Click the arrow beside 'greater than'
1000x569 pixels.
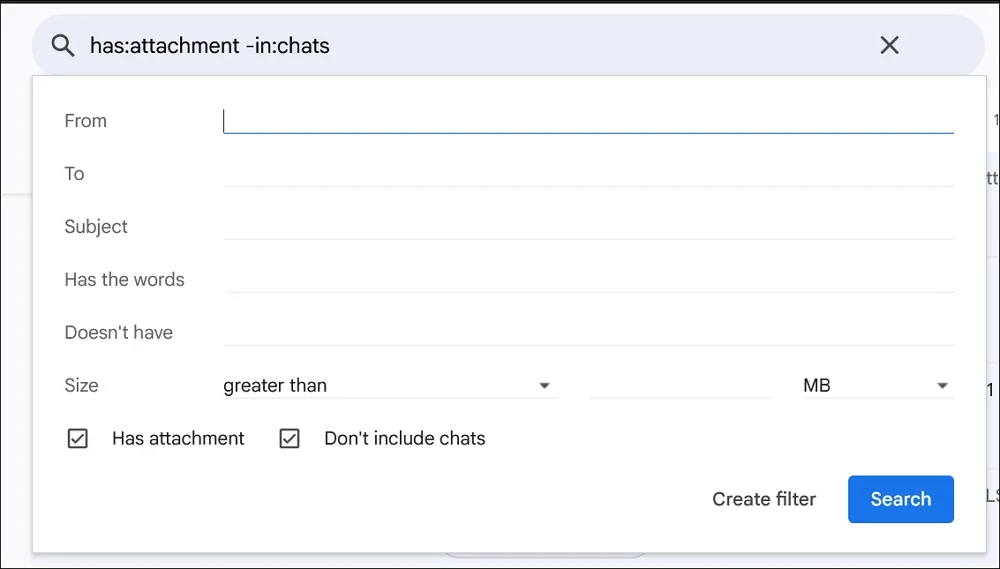[544, 386]
